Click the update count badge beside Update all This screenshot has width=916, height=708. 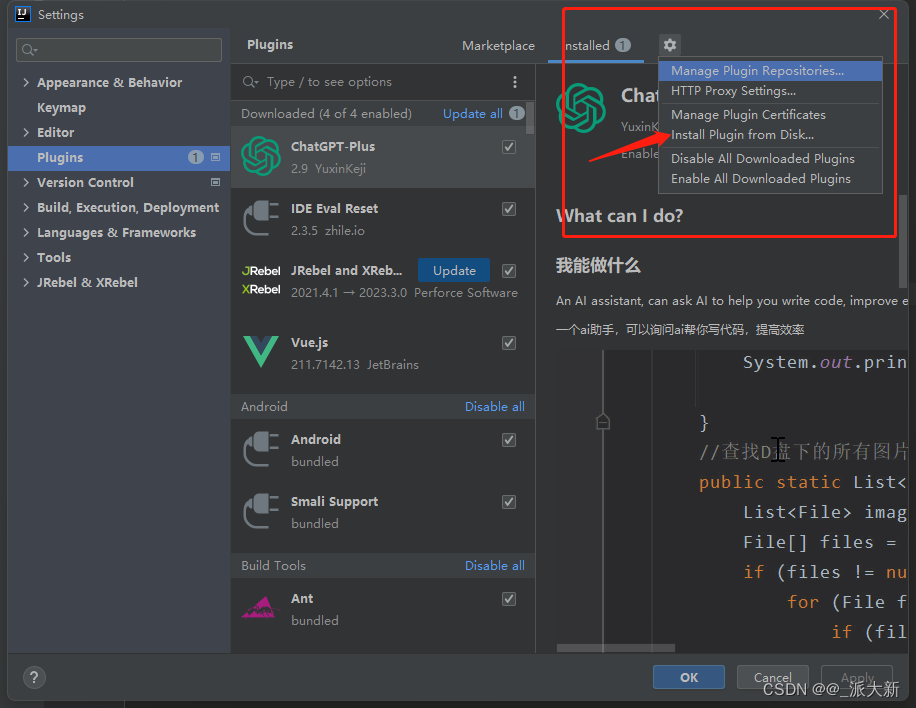tap(516, 113)
